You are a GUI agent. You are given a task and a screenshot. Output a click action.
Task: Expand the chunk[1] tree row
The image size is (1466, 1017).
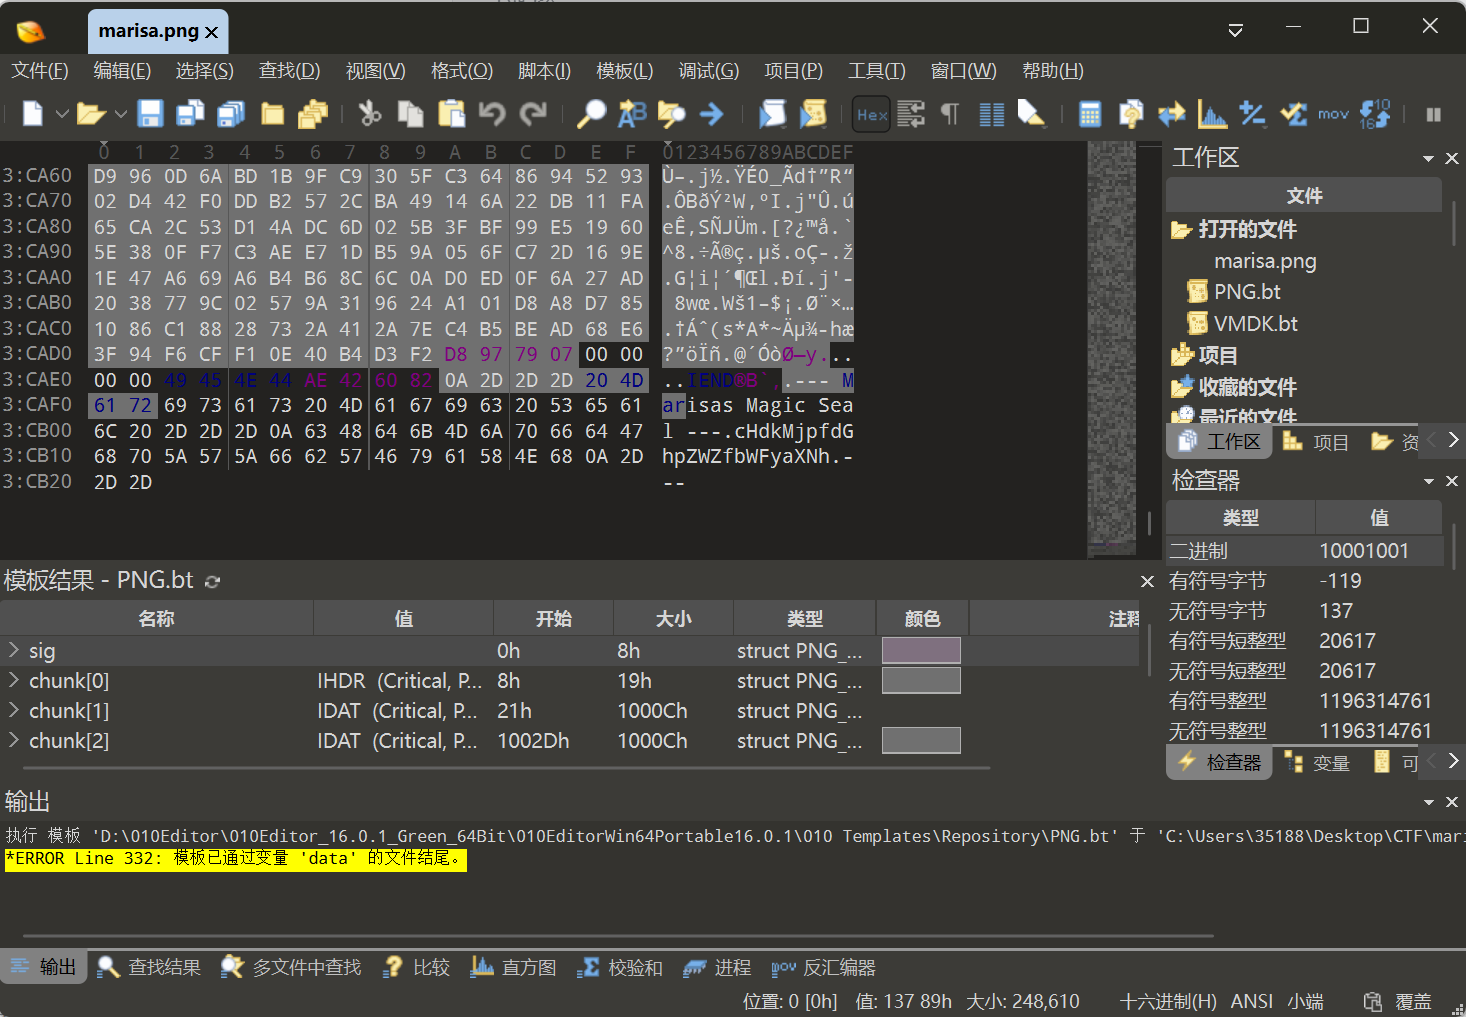[x=14, y=710]
